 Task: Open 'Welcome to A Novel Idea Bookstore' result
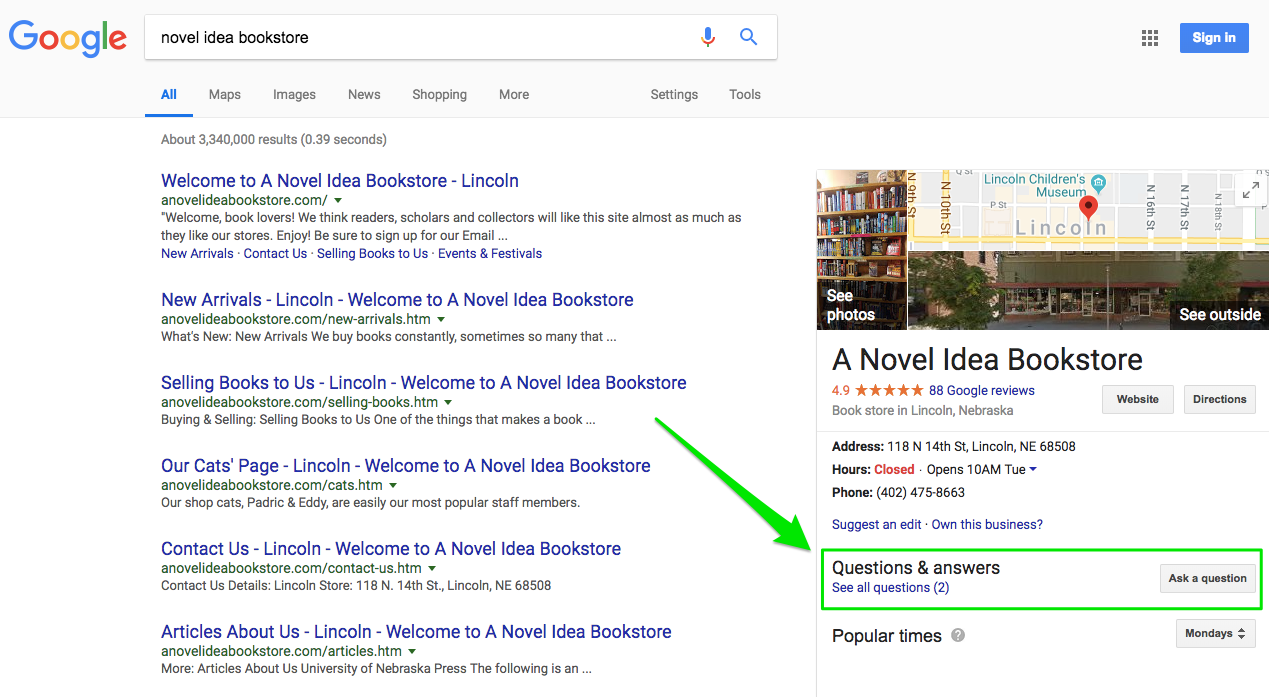point(340,181)
